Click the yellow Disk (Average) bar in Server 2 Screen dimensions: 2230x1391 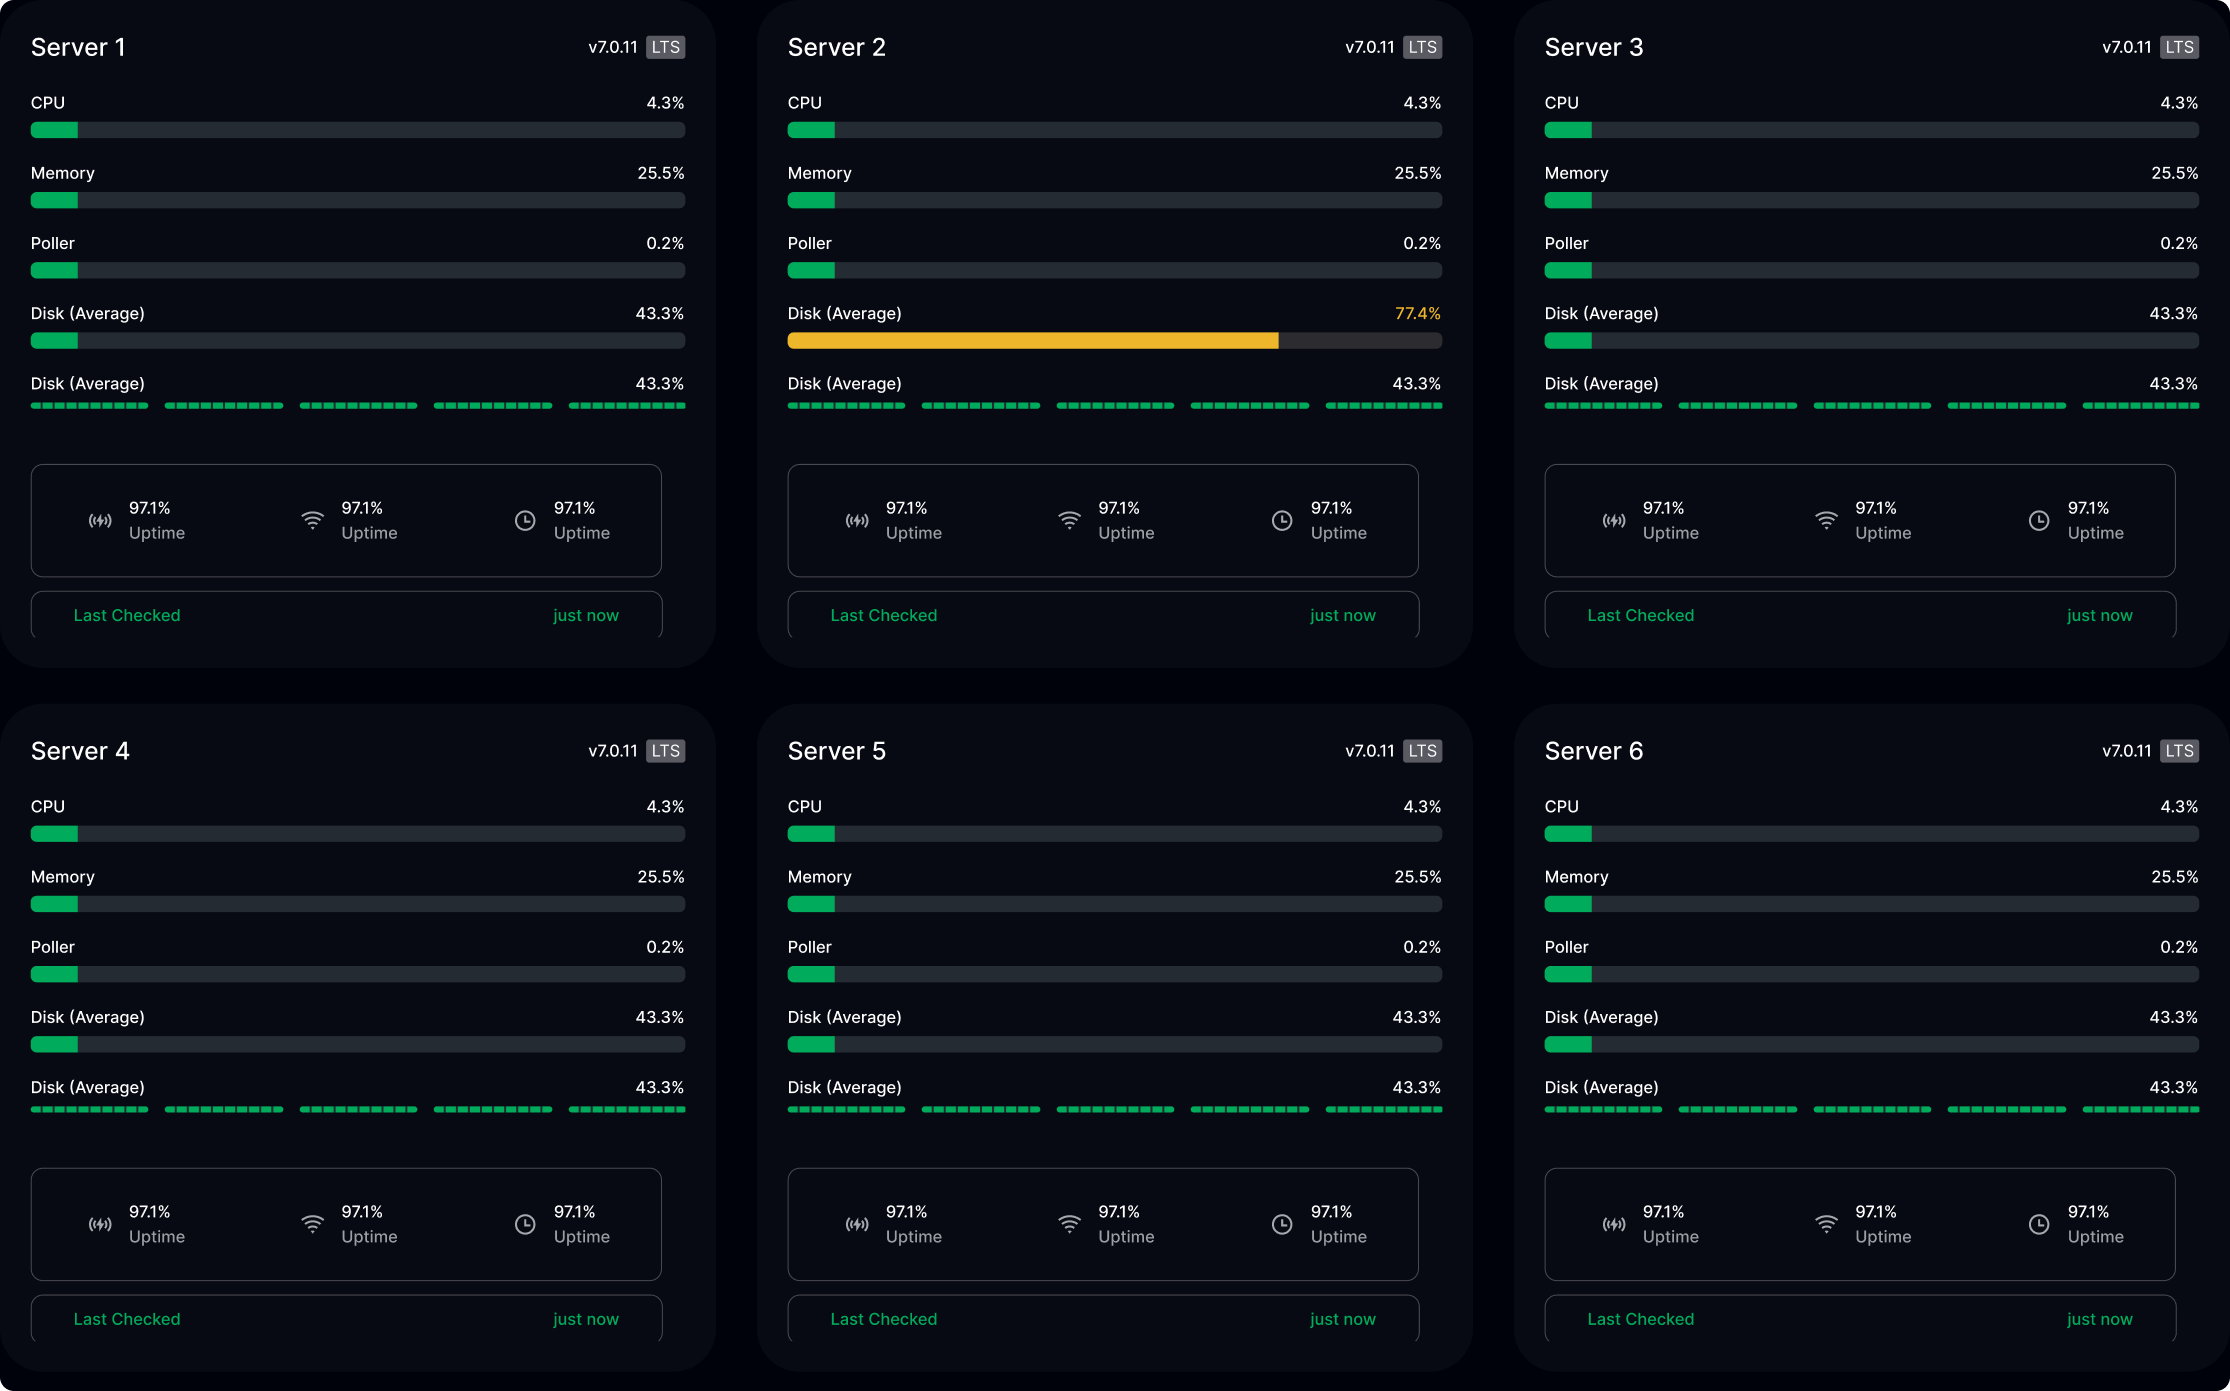pos(1033,341)
